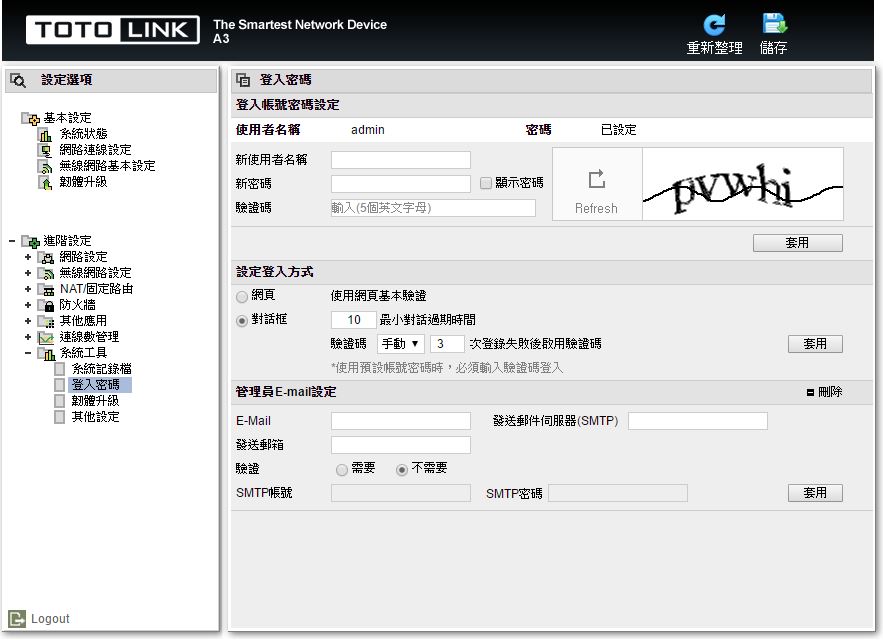Click 套用 for admin E-mail settings
The width and height of the screenshot is (883, 640).
click(x=815, y=493)
